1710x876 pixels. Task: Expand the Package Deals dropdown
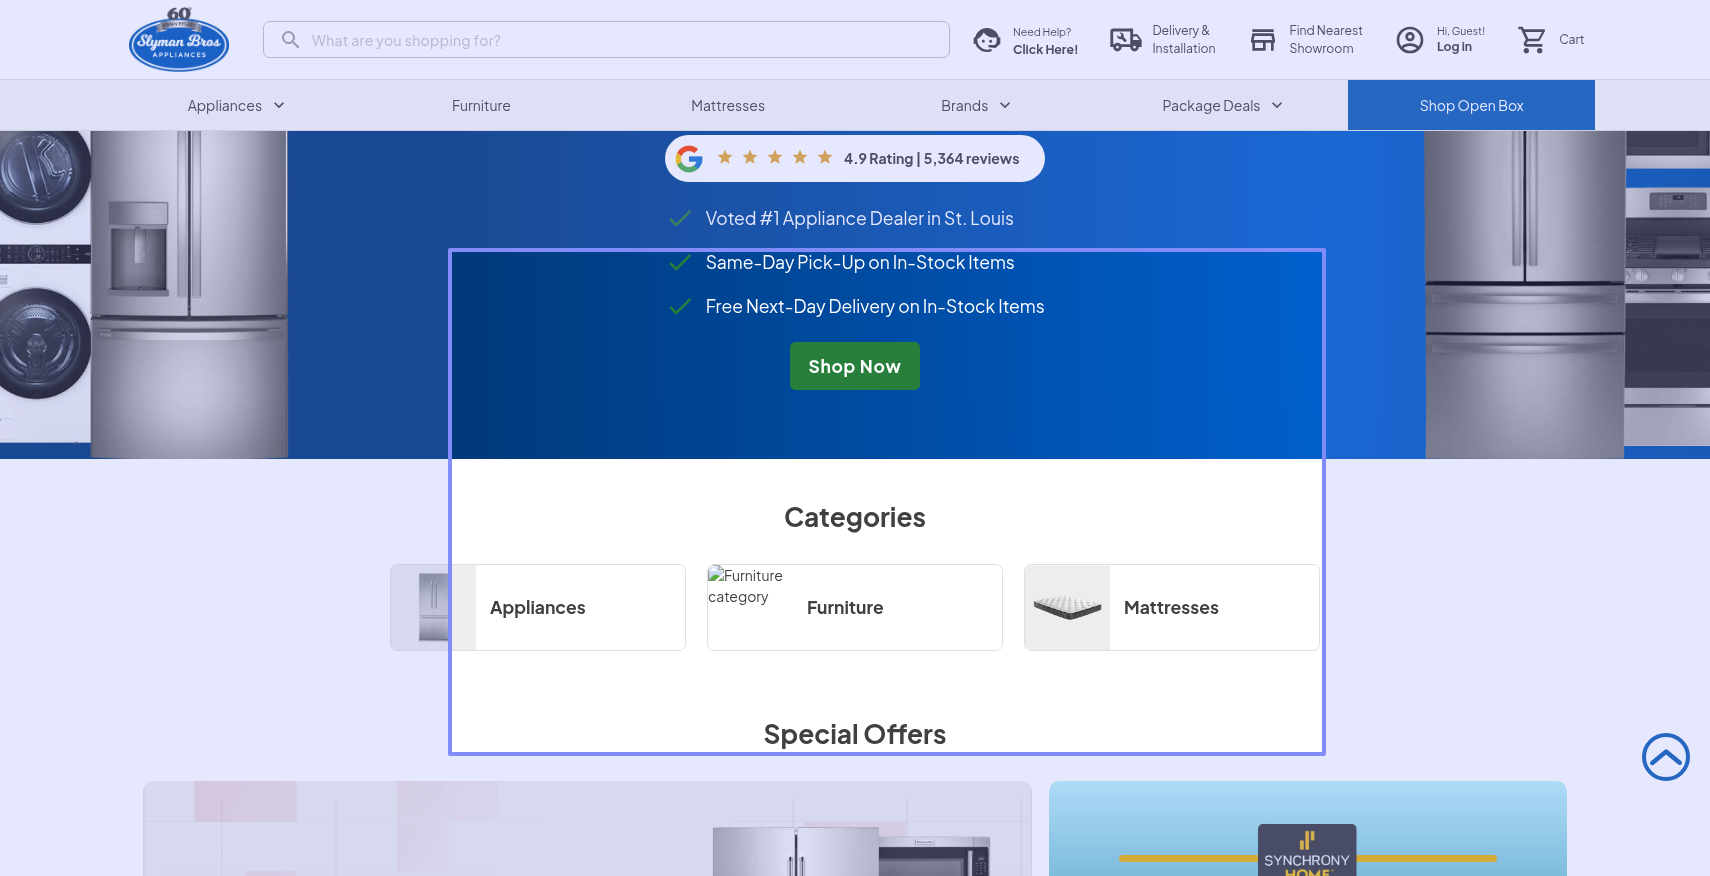point(1221,106)
